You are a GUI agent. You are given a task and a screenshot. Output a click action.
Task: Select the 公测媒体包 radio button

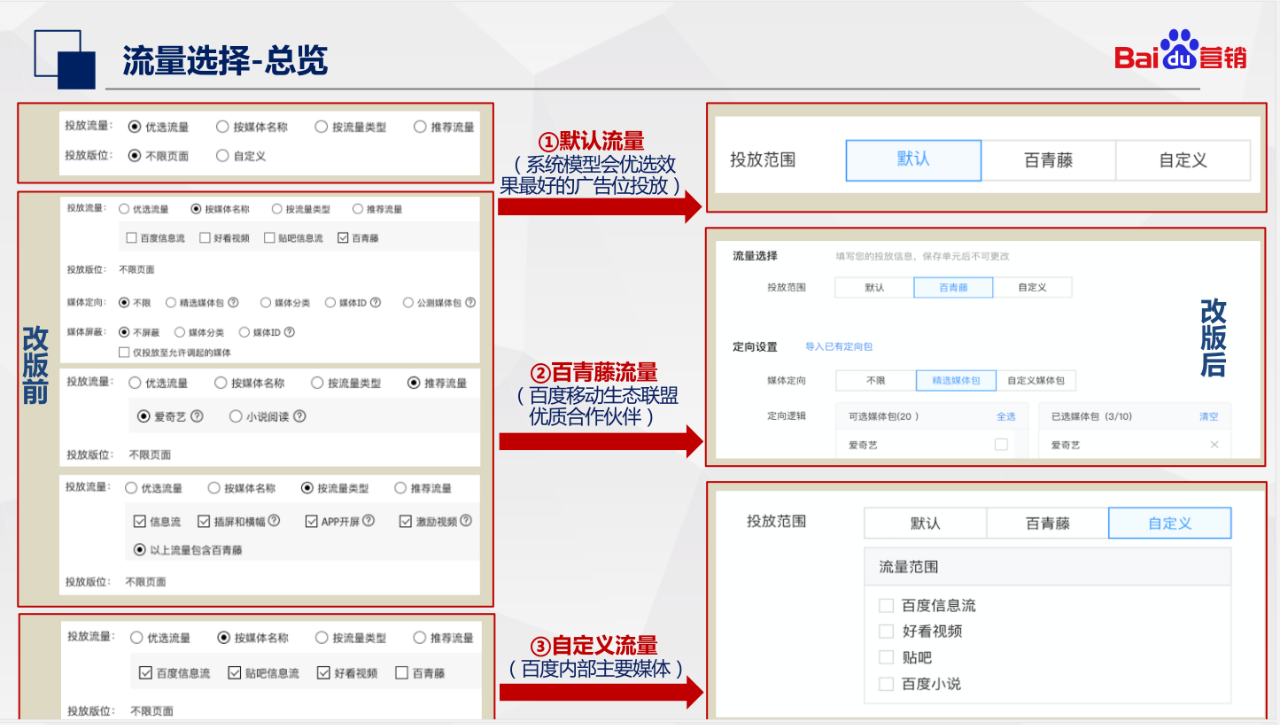coord(408,302)
